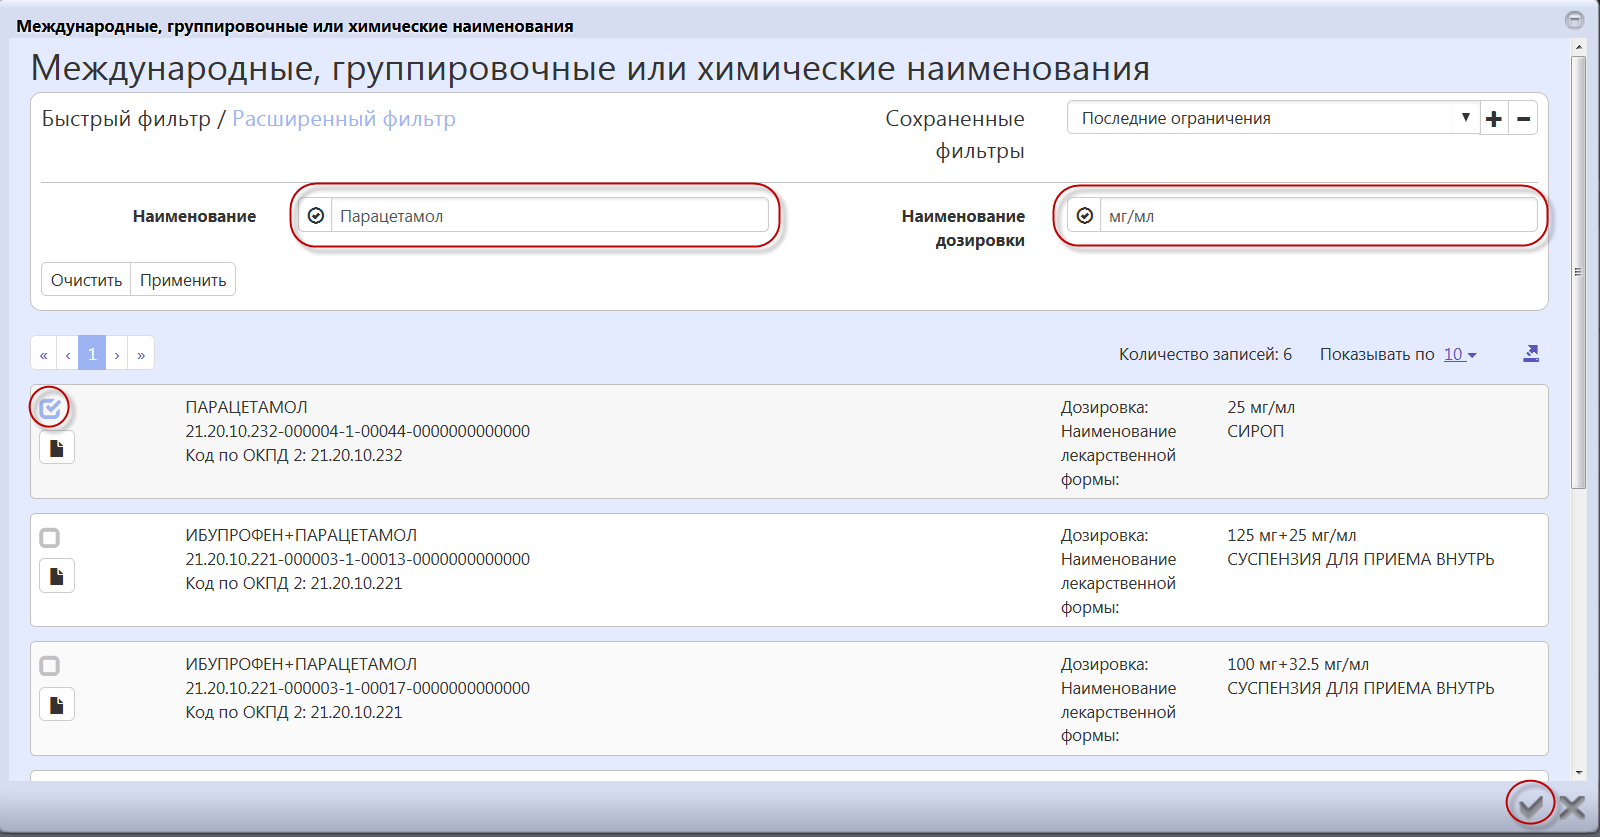The width and height of the screenshot is (1600, 837).
Task: Uncheck the ПАРАЦЕТАМОЛ 25 мг/мл checkbox
Action: click(50, 407)
